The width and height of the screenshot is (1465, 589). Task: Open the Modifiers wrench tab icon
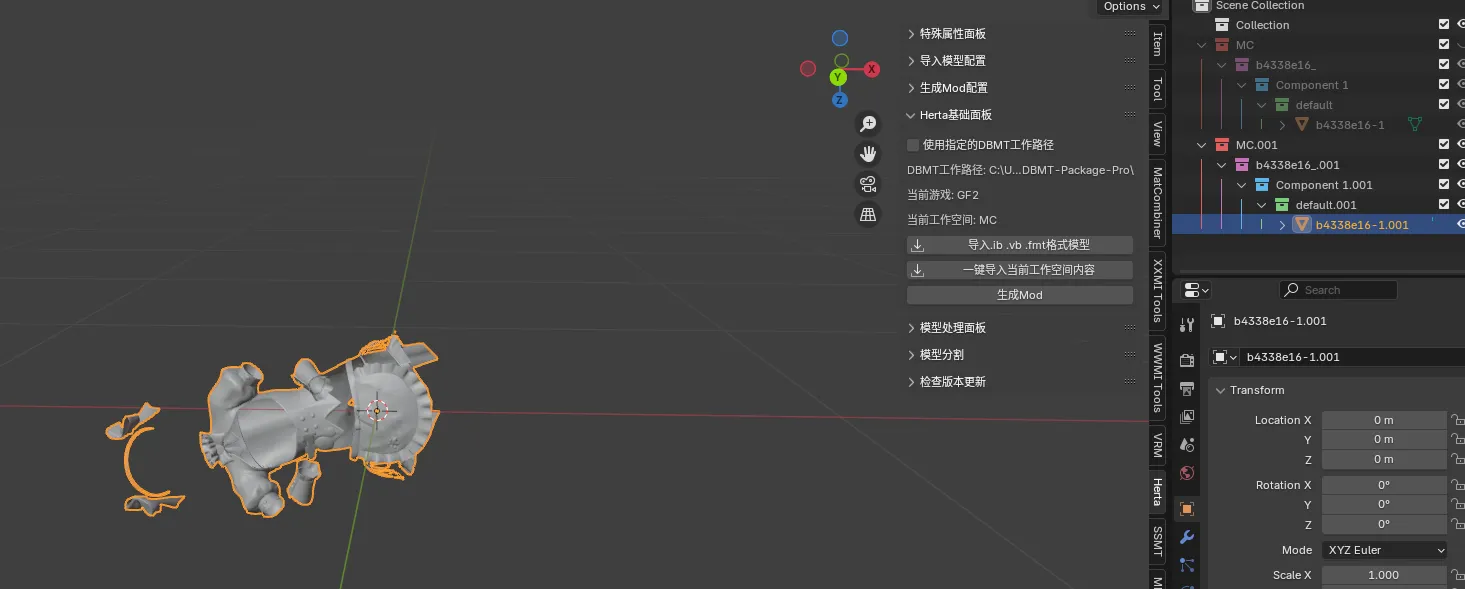coord(1187,537)
